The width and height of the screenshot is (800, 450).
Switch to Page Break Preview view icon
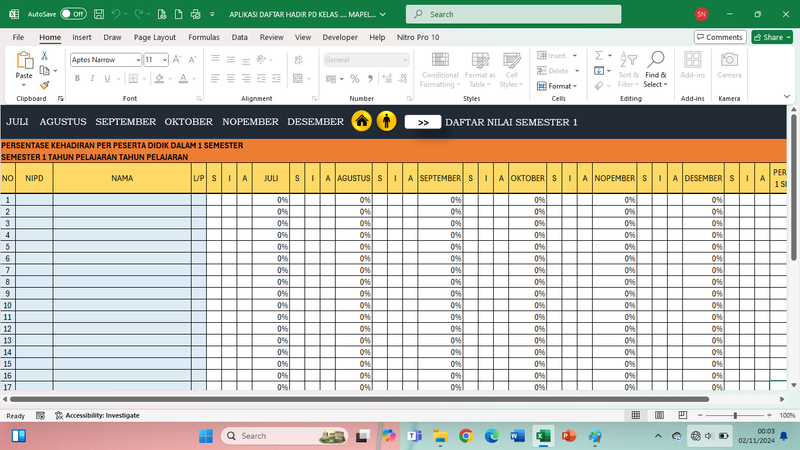point(683,415)
